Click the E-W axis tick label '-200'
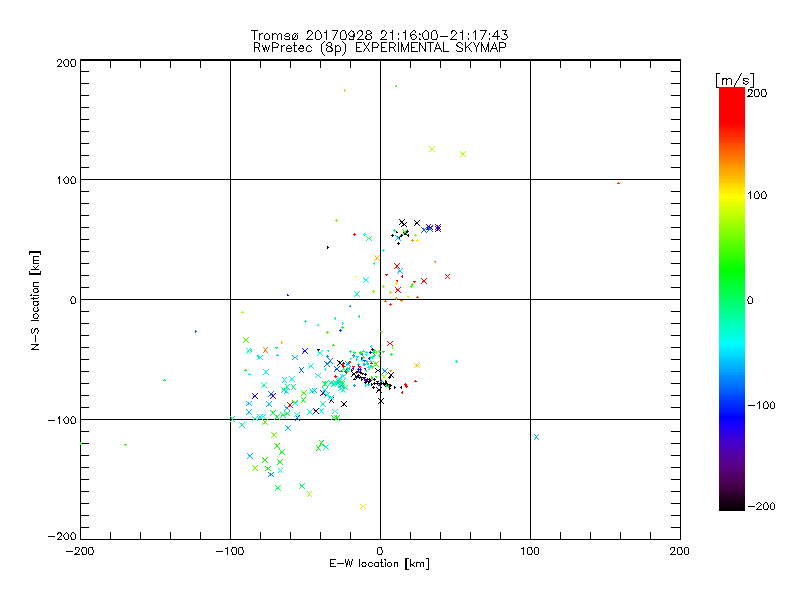This screenshot has width=800, height=600. pos(80,551)
